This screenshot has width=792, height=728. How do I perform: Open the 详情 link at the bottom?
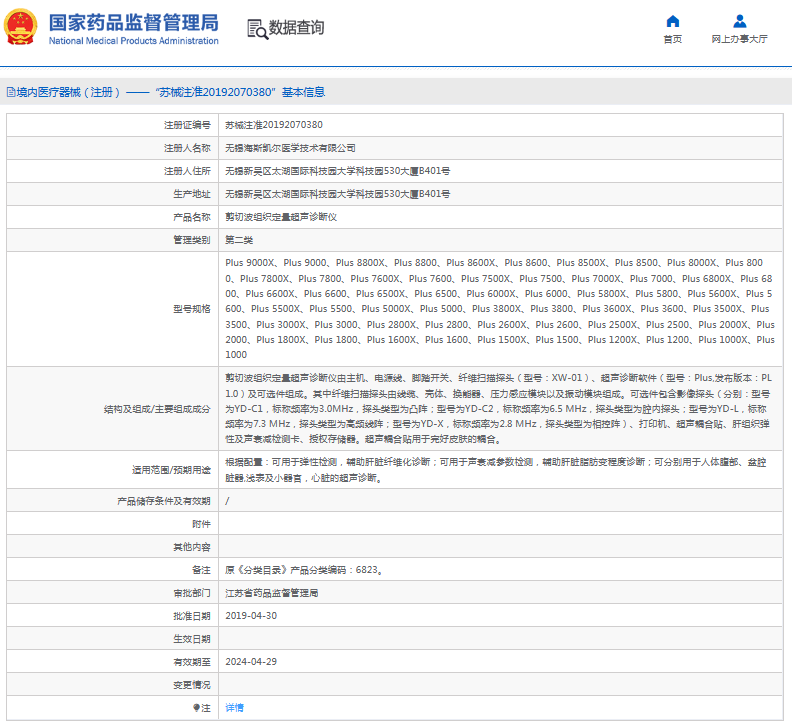coord(233,707)
